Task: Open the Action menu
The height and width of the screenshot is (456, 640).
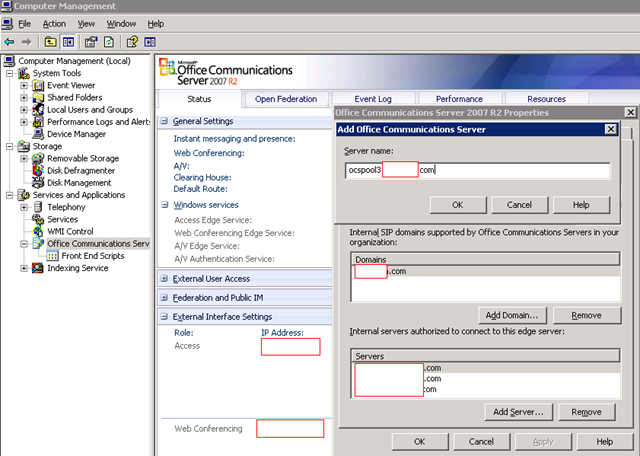Action: (x=54, y=23)
